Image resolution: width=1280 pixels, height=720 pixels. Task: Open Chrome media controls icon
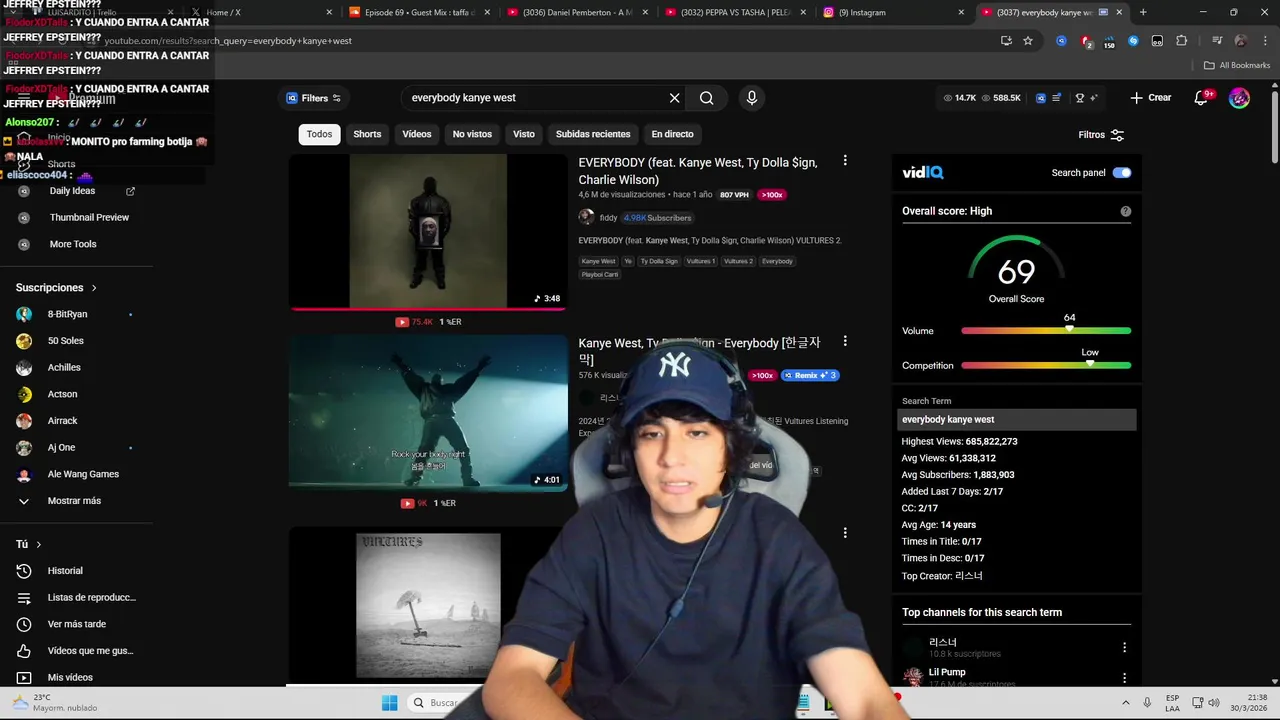pyautogui.click(x=1217, y=41)
